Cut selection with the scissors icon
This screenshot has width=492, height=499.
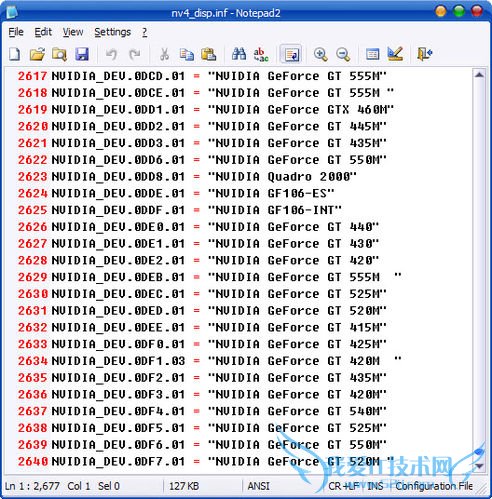coord(164,54)
